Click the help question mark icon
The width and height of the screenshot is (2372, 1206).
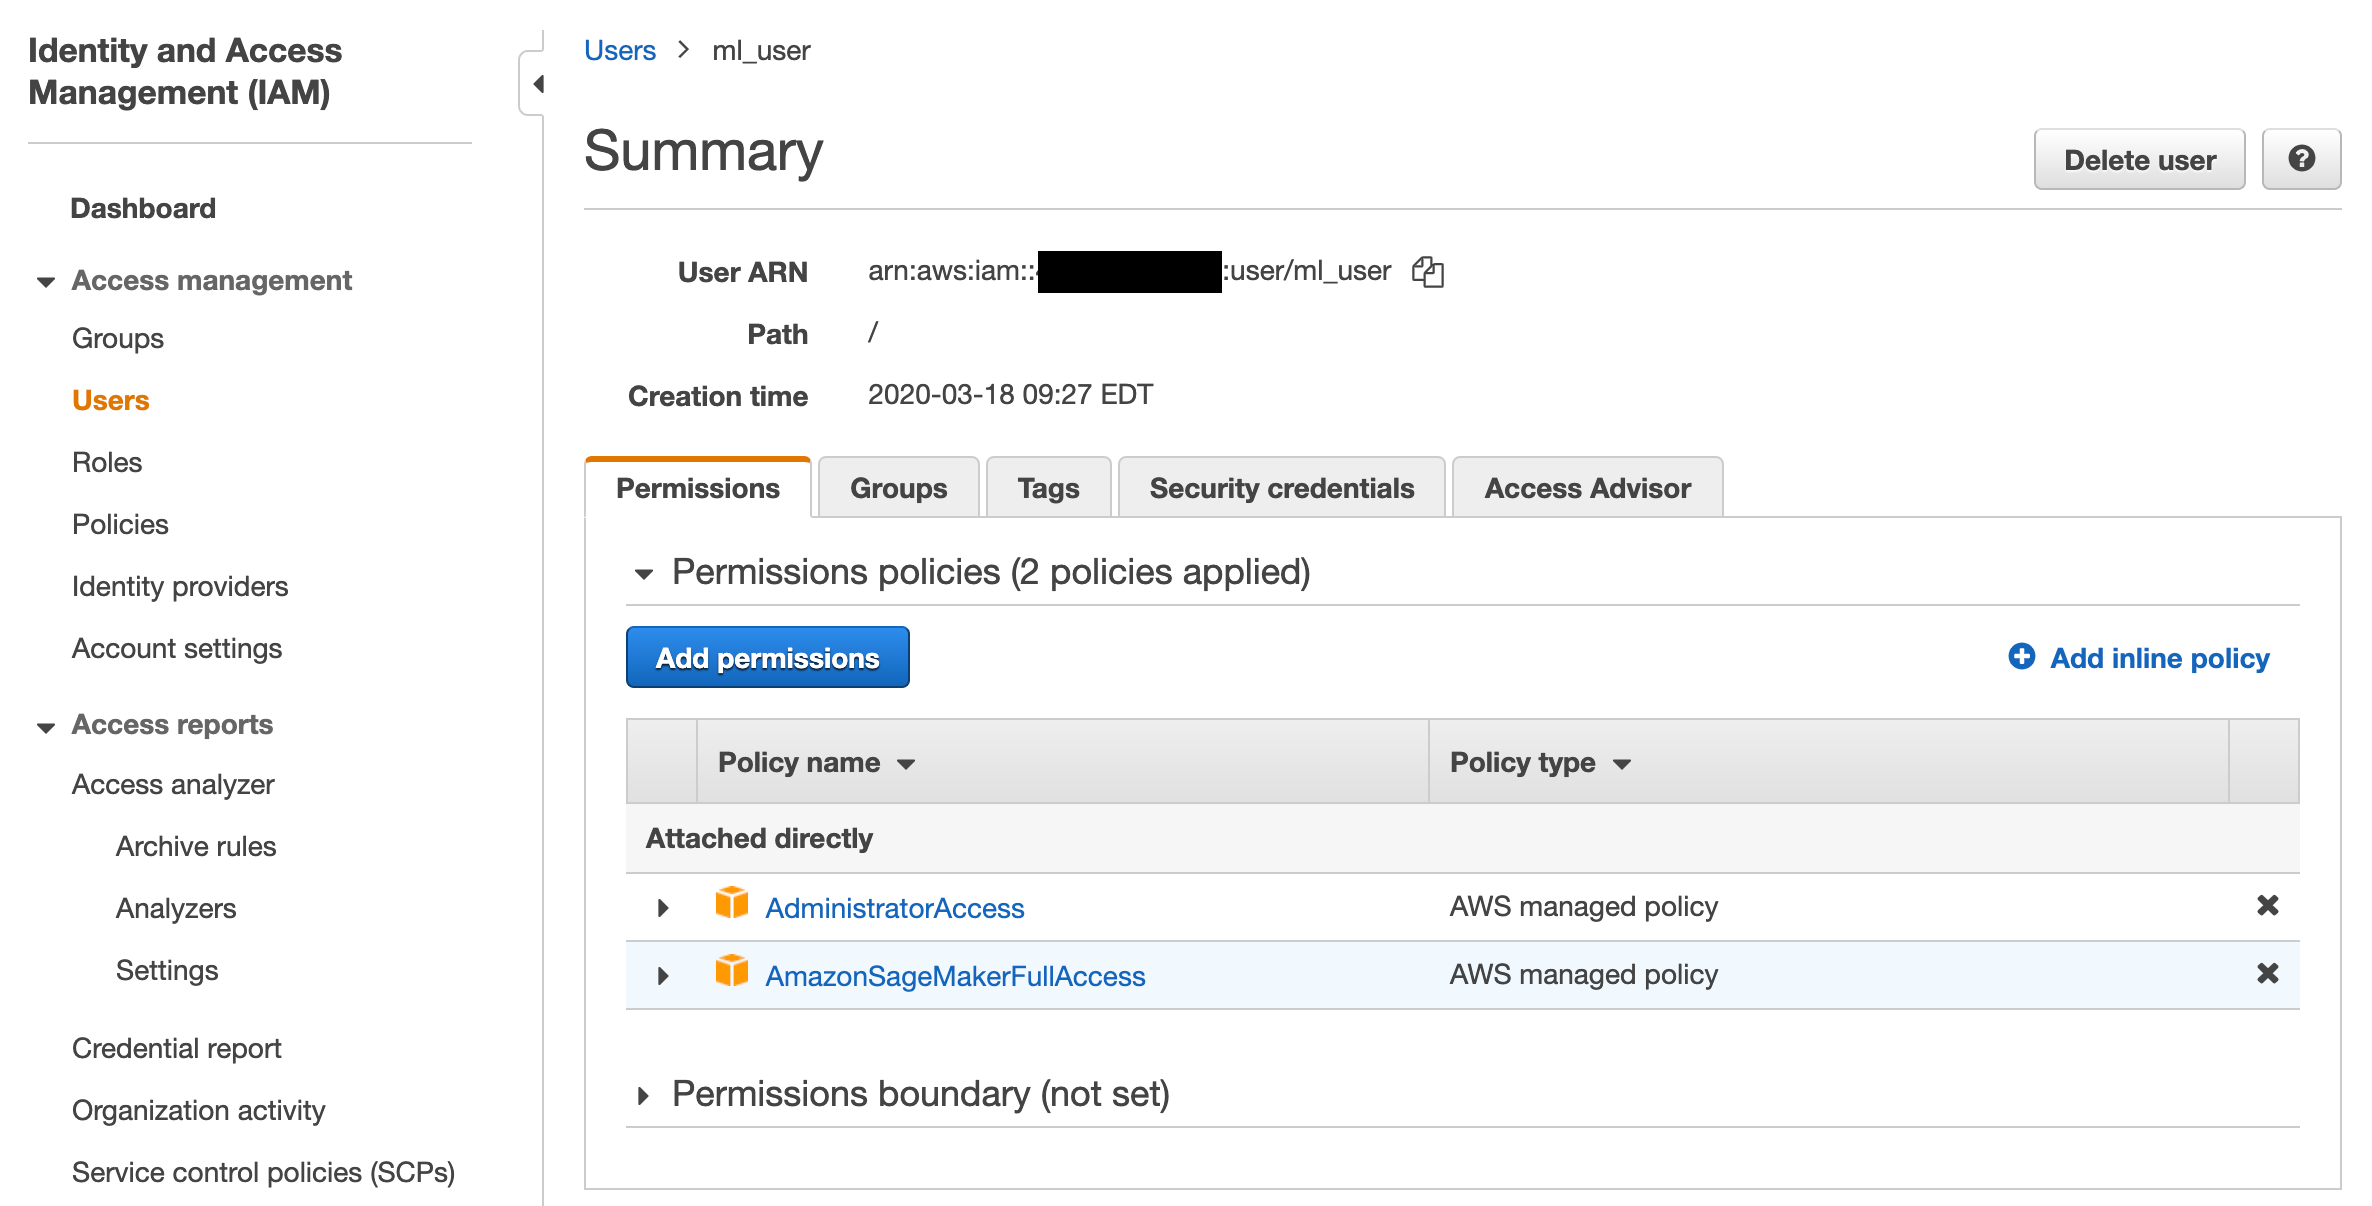click(x=2301, y=159)
